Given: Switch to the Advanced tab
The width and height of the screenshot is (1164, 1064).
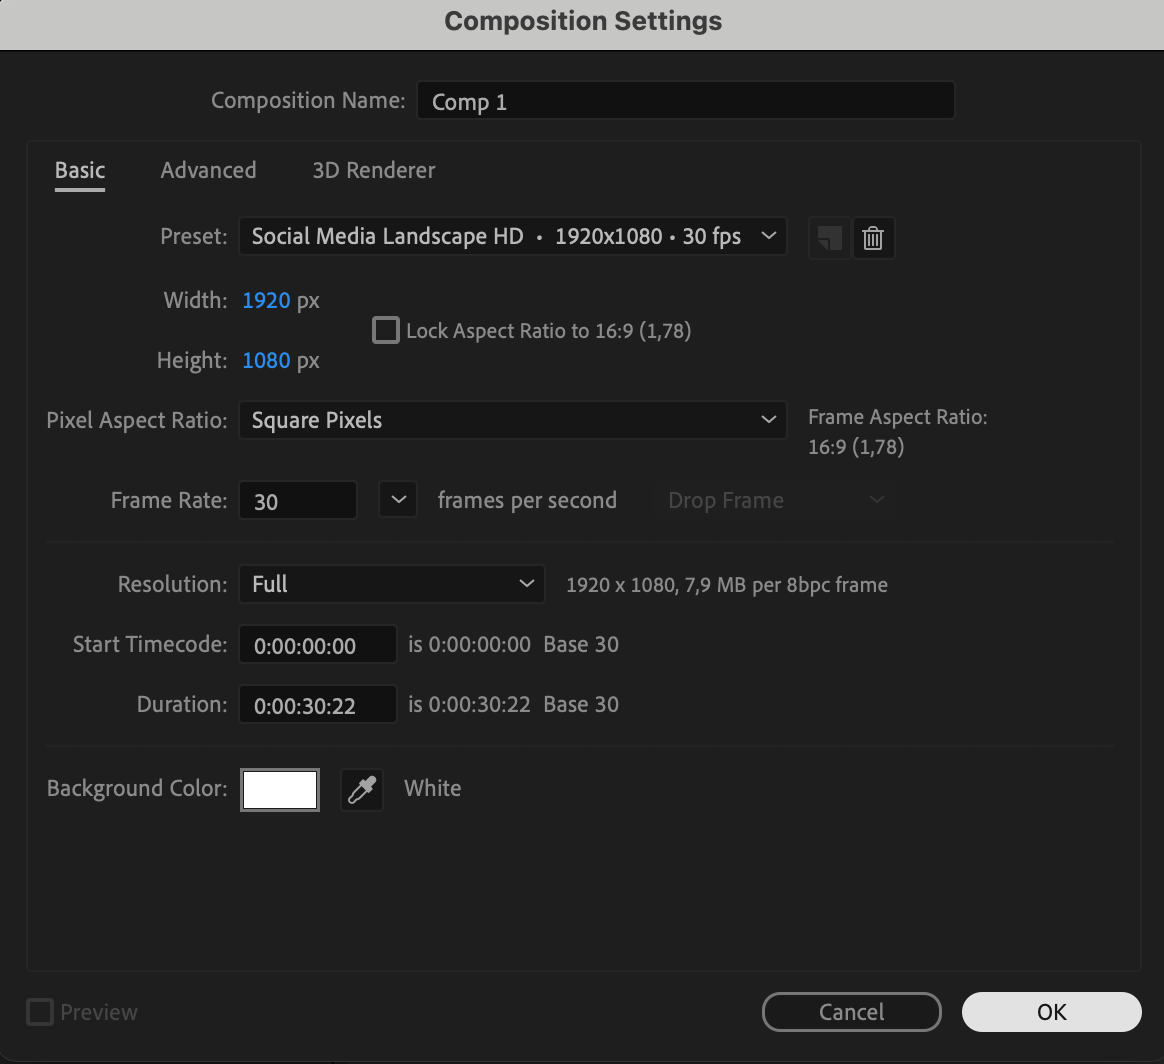Looking at the screenshot, I should [x=208, y=170].
